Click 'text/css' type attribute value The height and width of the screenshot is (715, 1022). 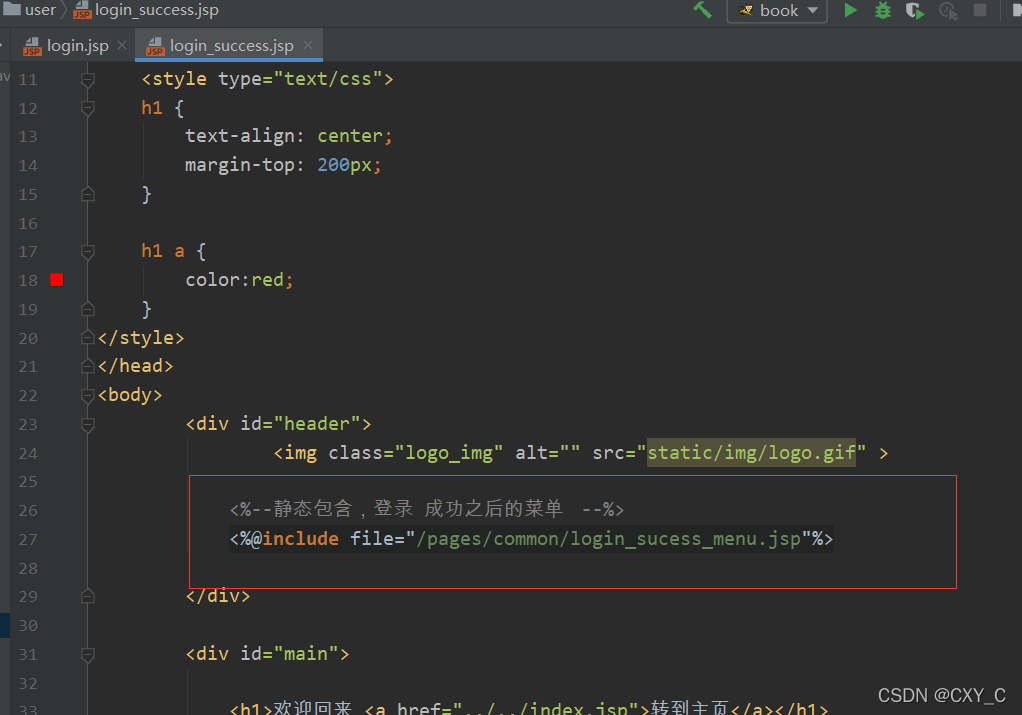[x=328, y=79]
